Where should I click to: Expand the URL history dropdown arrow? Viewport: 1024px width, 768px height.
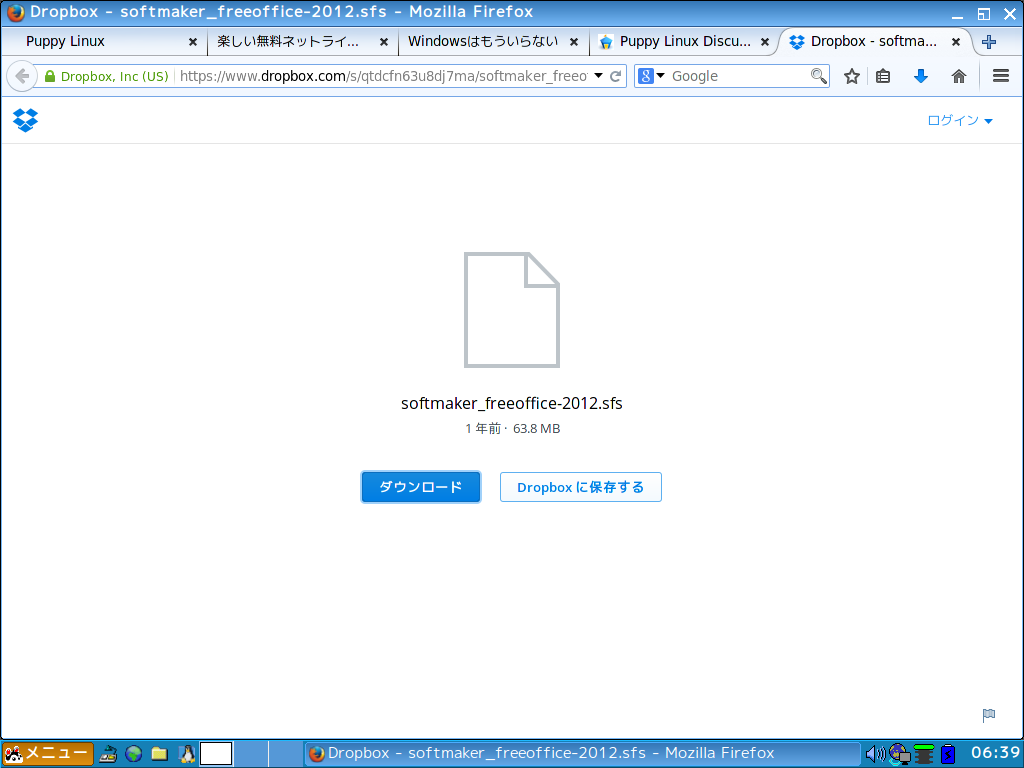coord(598,76)
